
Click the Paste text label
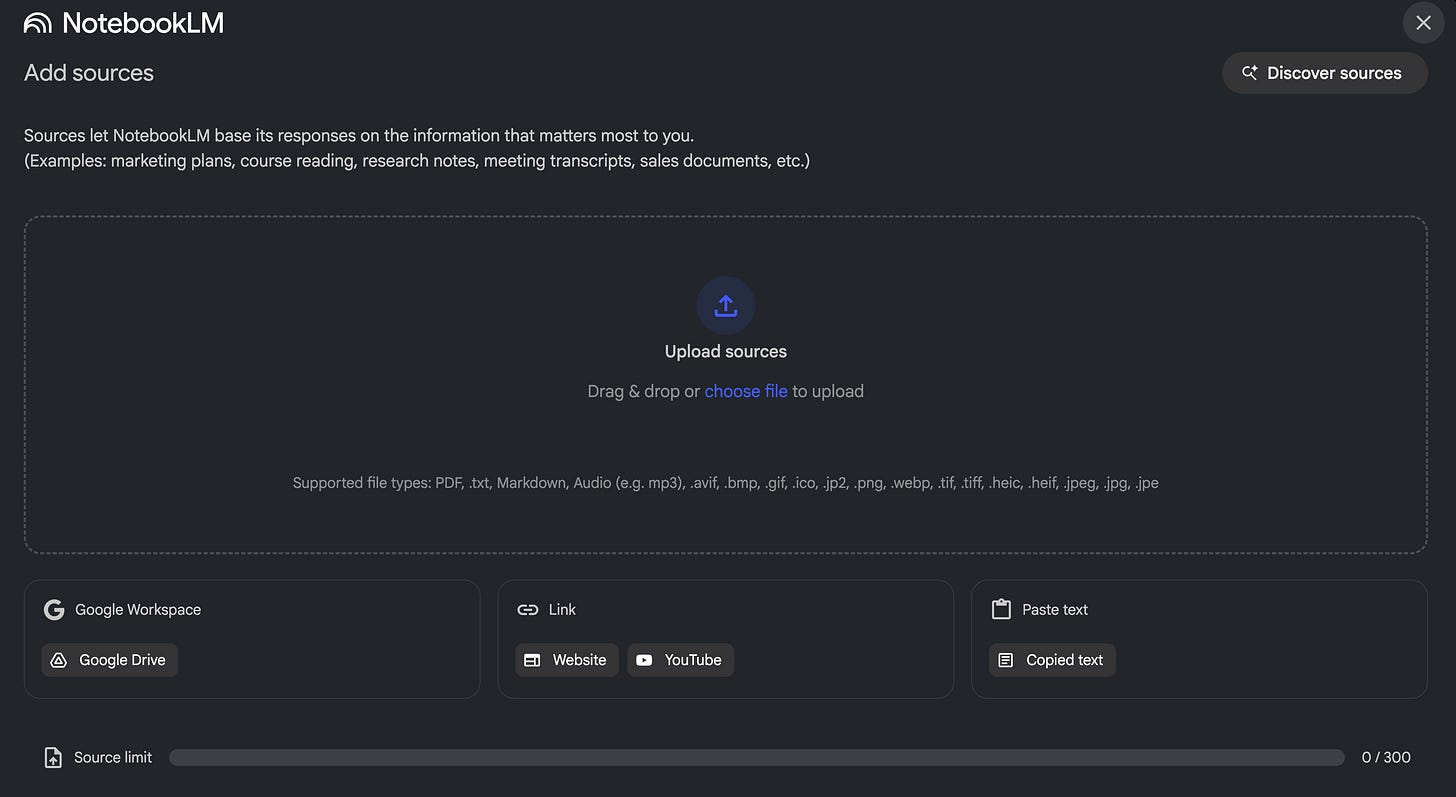[x=1055, y=610]
